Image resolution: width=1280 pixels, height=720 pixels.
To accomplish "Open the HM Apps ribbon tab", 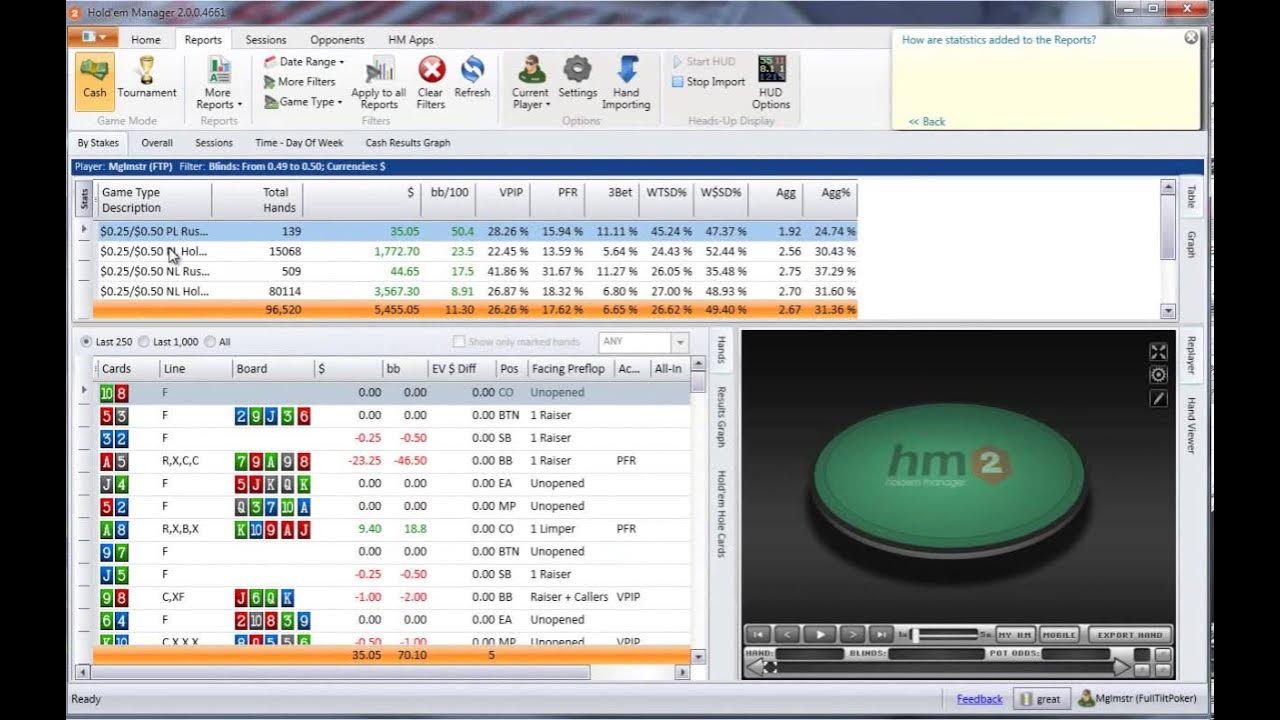I will (x=411, y=40).
